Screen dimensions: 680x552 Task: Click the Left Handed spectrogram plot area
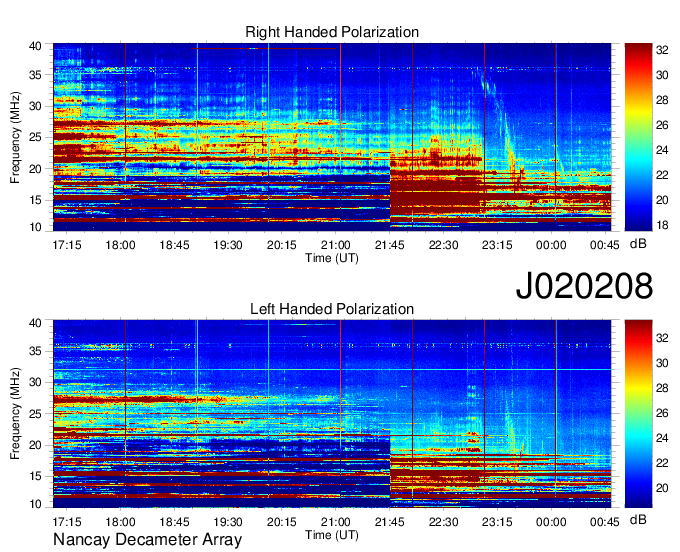coord(332,414)
